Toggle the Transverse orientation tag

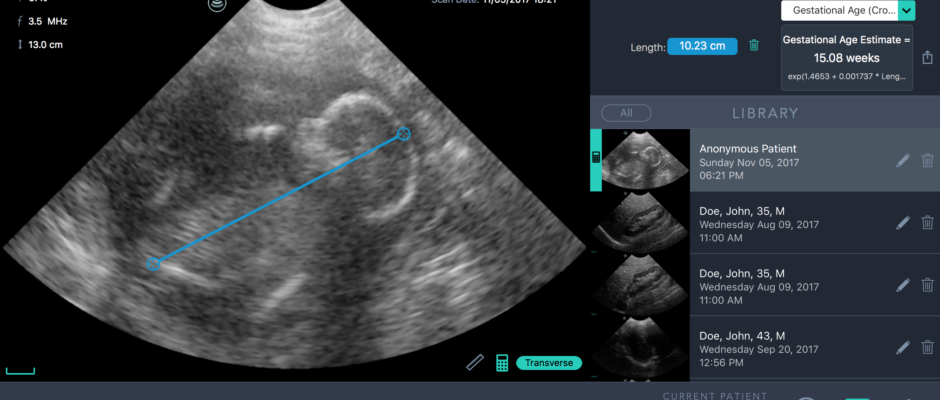[549, 363]
